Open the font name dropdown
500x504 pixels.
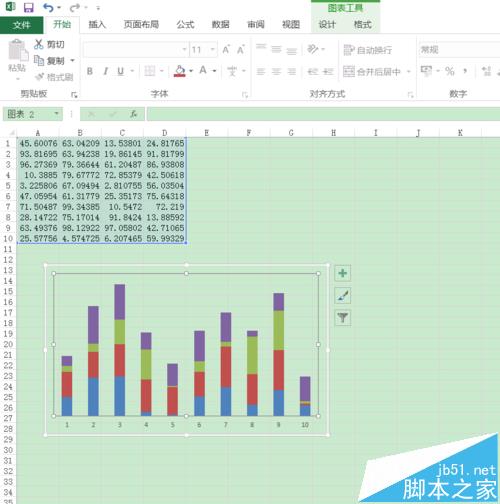click(x=184, y=49)
